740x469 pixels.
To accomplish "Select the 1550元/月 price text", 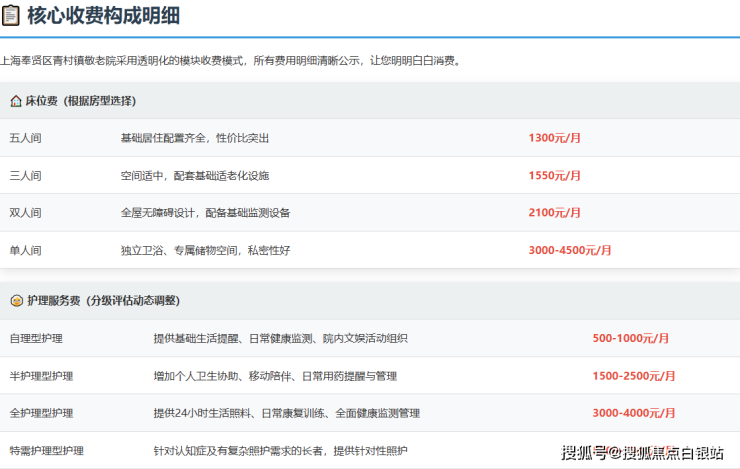I will point(554,175).
